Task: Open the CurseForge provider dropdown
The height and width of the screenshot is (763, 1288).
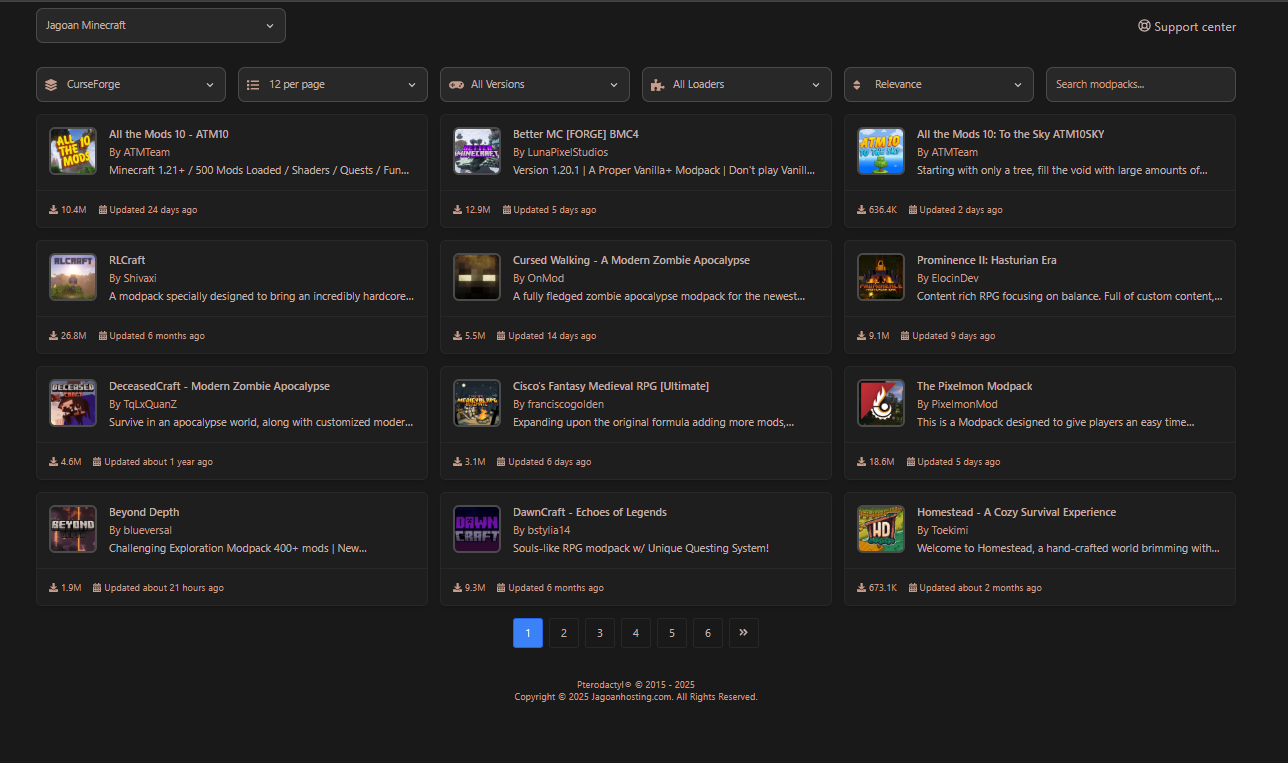Action: click(x=131, y=85)
